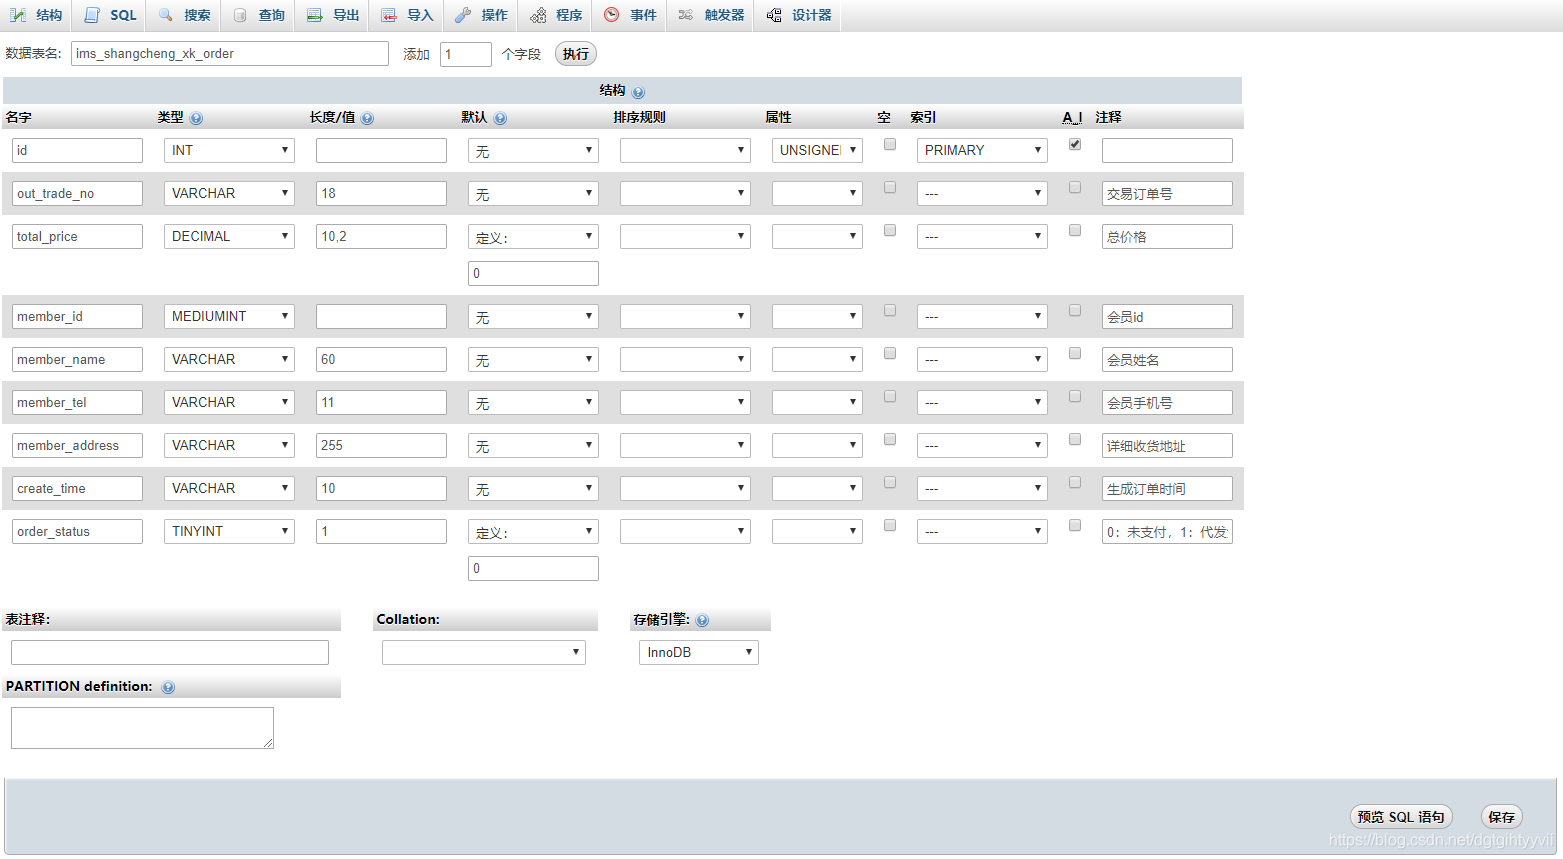This screenshot has width=1563, height=859.
Task: Click help icon next to 结构 heading
Action: 639,92
